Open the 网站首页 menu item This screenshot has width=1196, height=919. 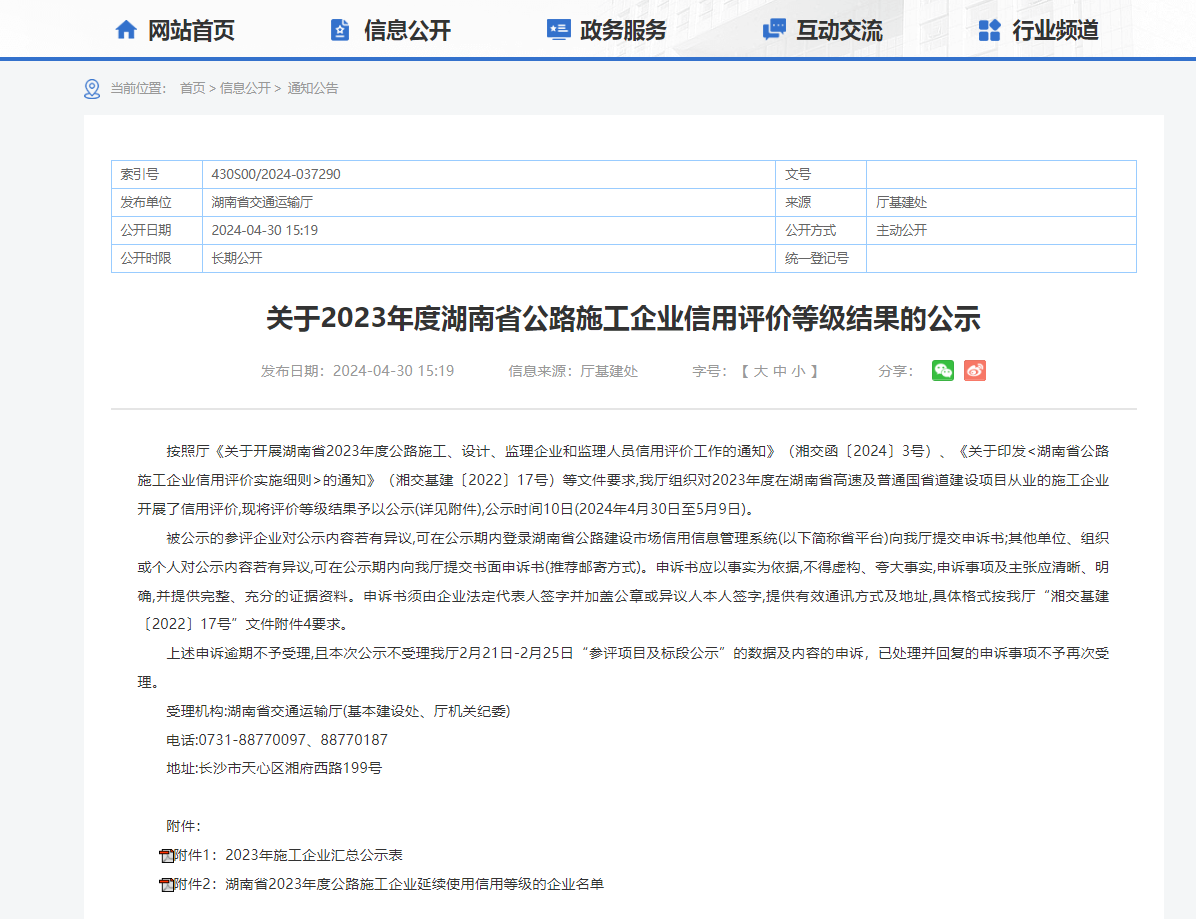(x=191, y=30)
